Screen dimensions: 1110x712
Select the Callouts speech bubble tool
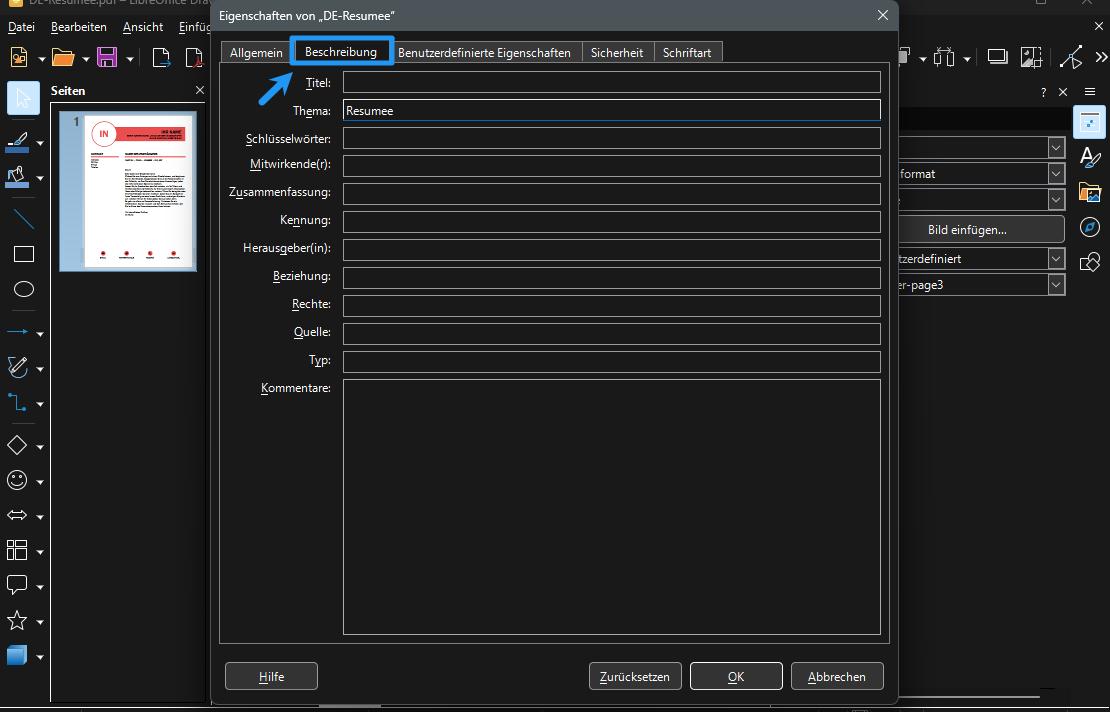(x=17, y=585)
